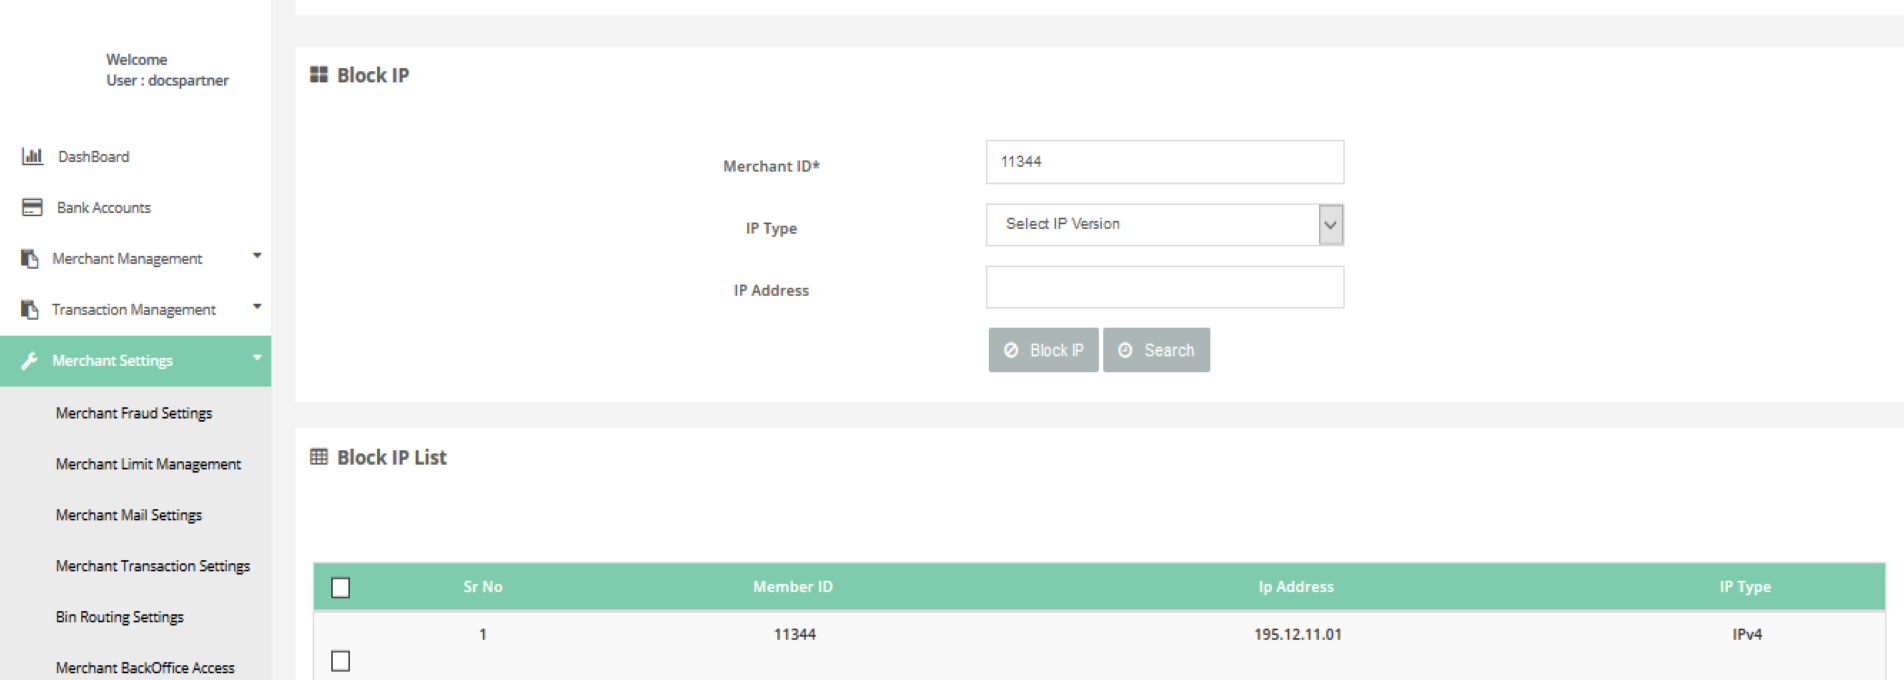Image resolution: width=1904 pixels, height=680 pixels.
Task: Expand the Transaction Management submenu arrow
Action: coord(257,307)
